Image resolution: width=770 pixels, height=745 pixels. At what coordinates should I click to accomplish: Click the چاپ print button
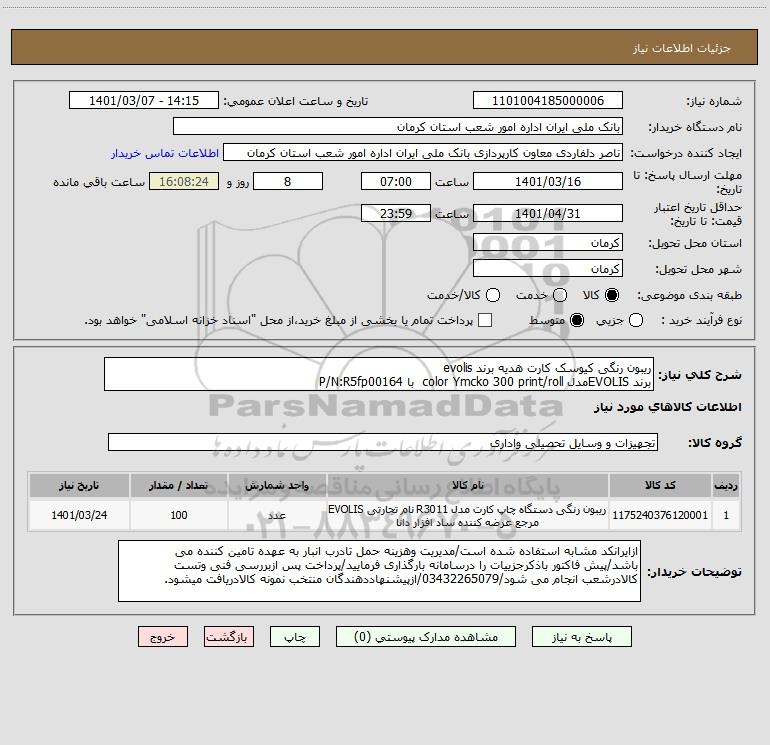(295, 637)
